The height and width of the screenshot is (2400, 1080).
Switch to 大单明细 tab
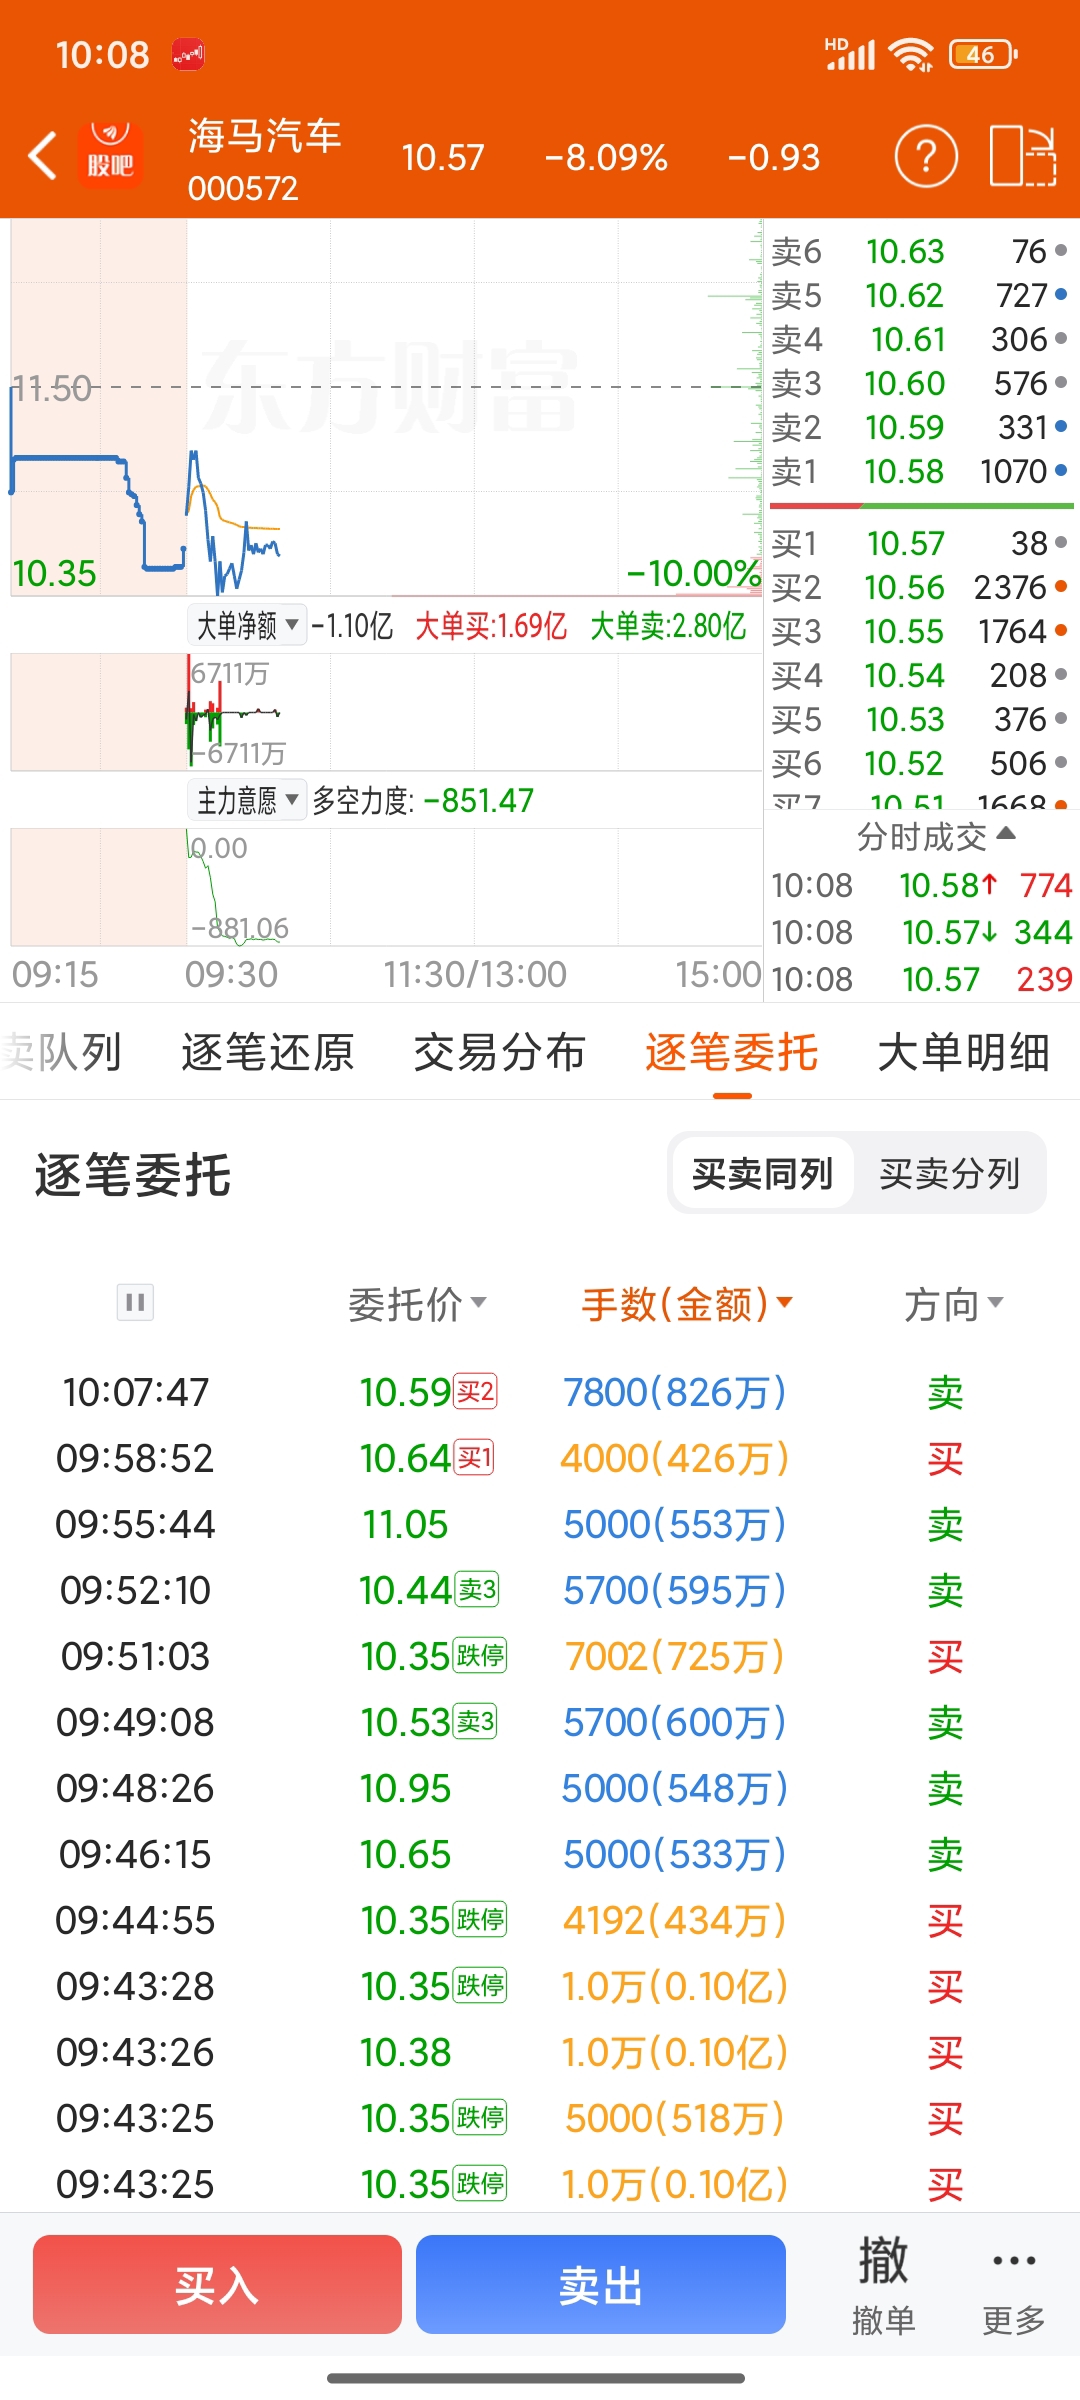[x=964, y=1052]
